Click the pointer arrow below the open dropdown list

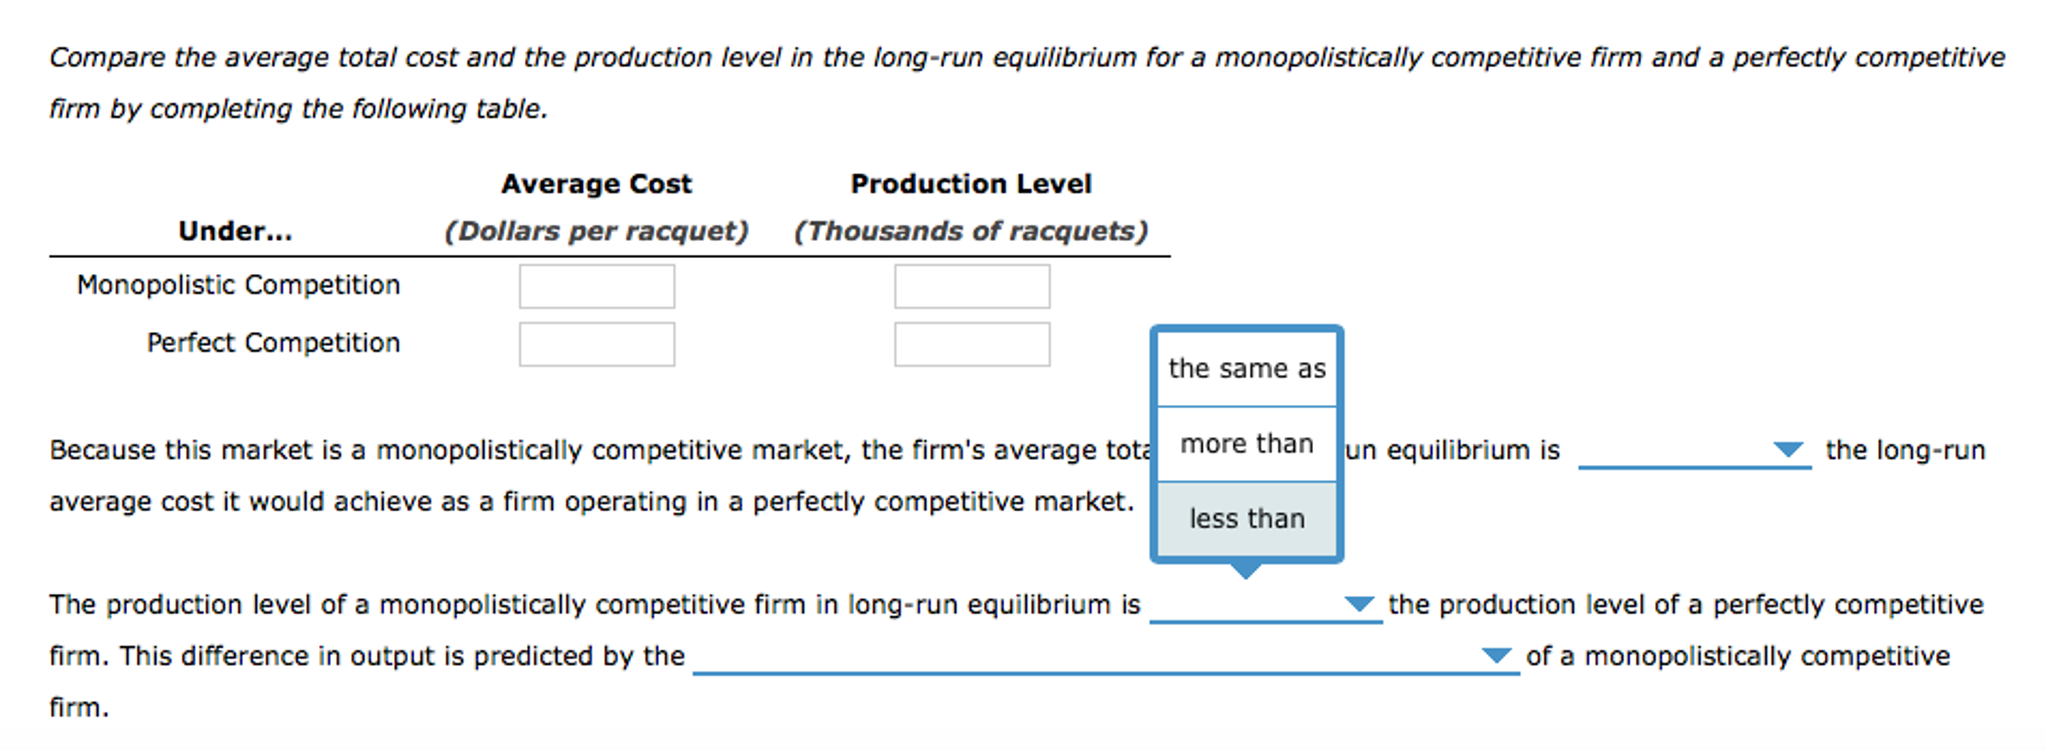[1247, 572]
